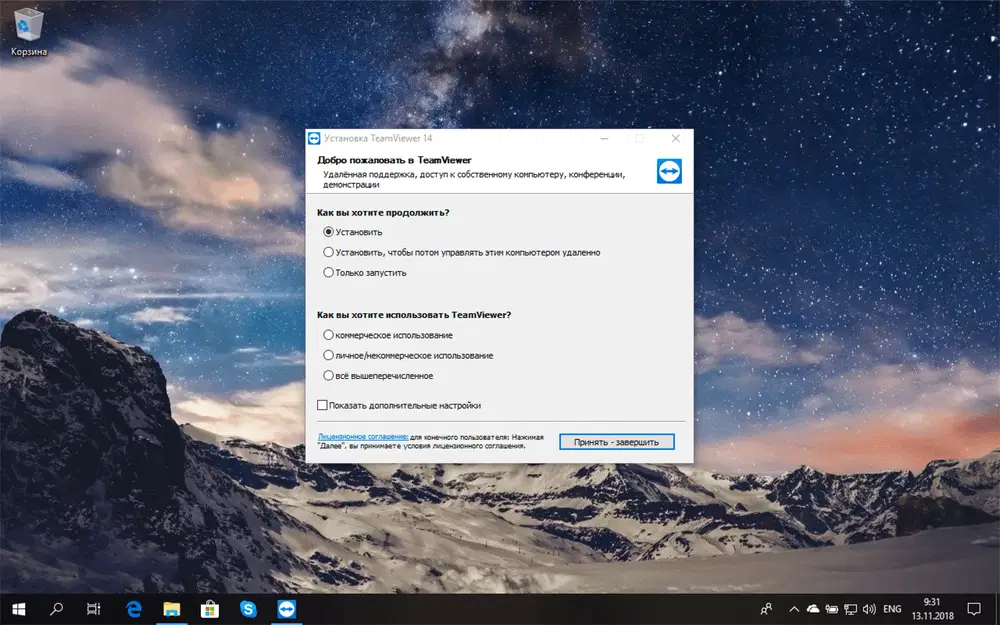Select 'личное/некоммерческое использование' radio option
Image resolution: width=1000 pixels, height=625 pixels.
408,355
